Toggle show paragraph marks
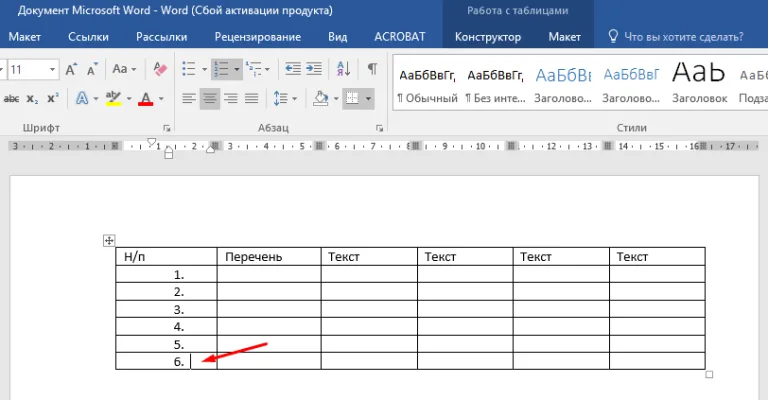Image resolution: width=768 pixels, height=400 pixels. click(x=372, y=69)
